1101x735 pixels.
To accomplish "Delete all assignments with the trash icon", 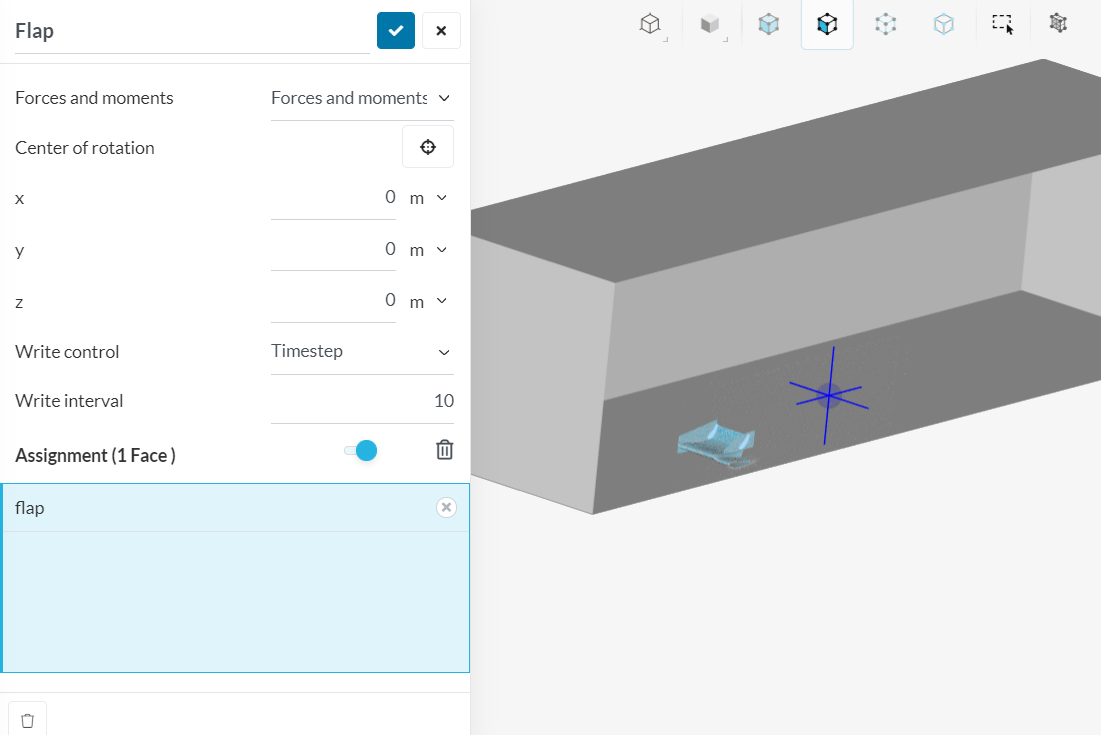I will [x=444, y=450].
